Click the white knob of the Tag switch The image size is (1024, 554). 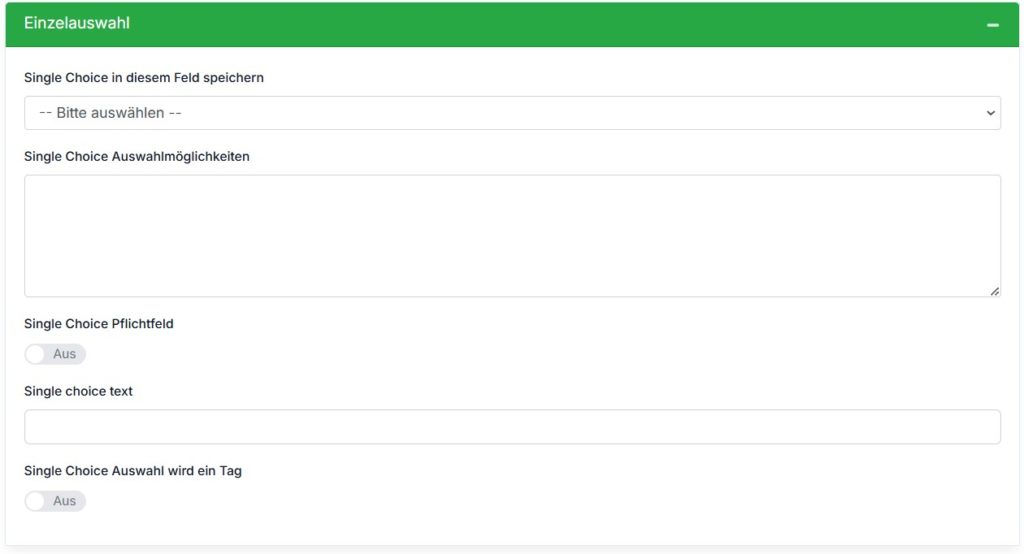35,501
